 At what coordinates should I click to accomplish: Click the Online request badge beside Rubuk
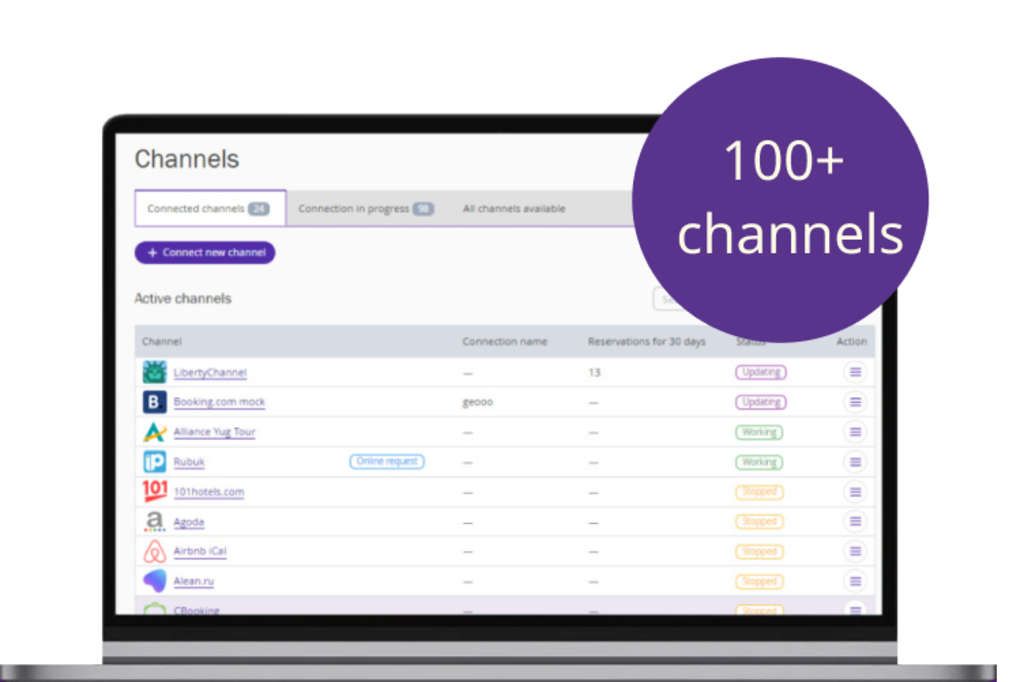tap(387, 461)
